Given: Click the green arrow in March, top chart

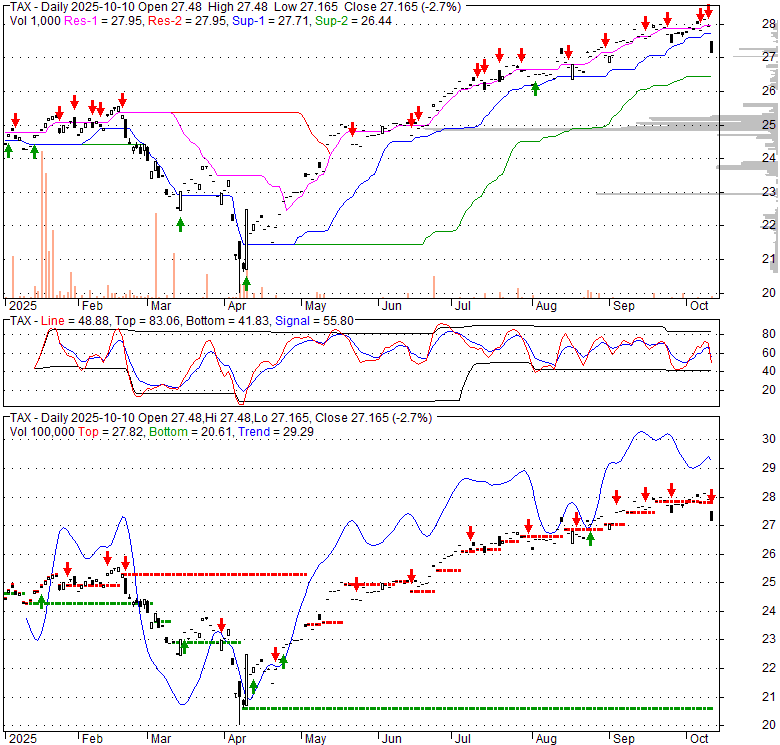Looking at the screenshot, I should 181,224.
